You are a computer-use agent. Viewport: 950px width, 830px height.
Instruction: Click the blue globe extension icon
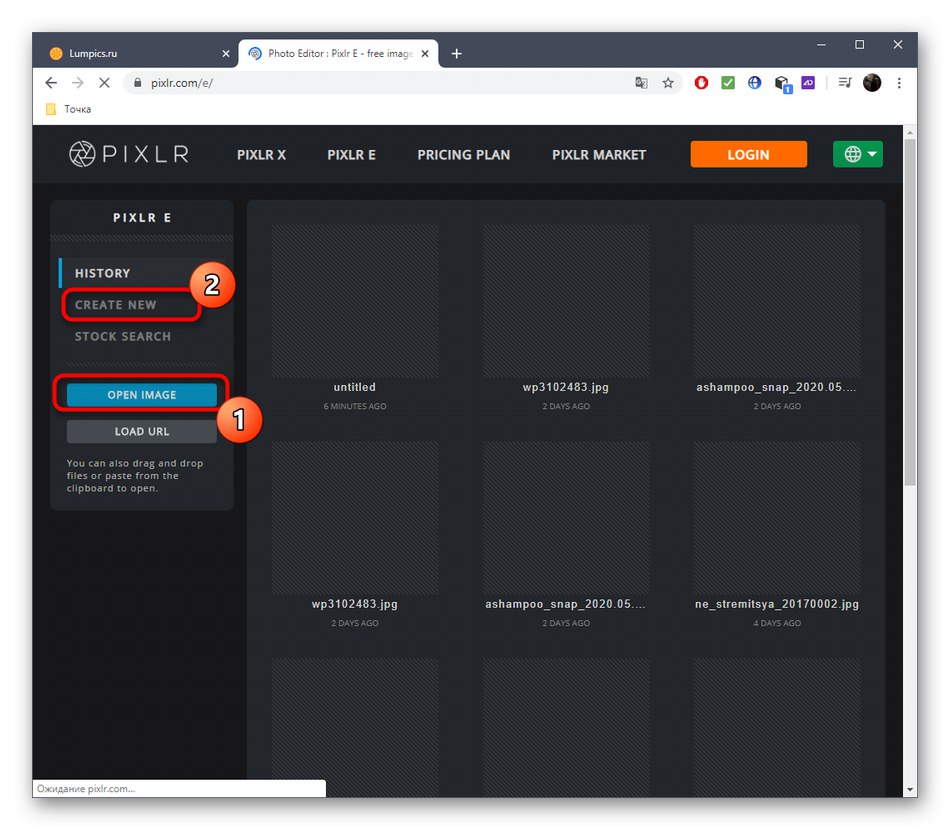pyautogui.click(x=754, y=83)
